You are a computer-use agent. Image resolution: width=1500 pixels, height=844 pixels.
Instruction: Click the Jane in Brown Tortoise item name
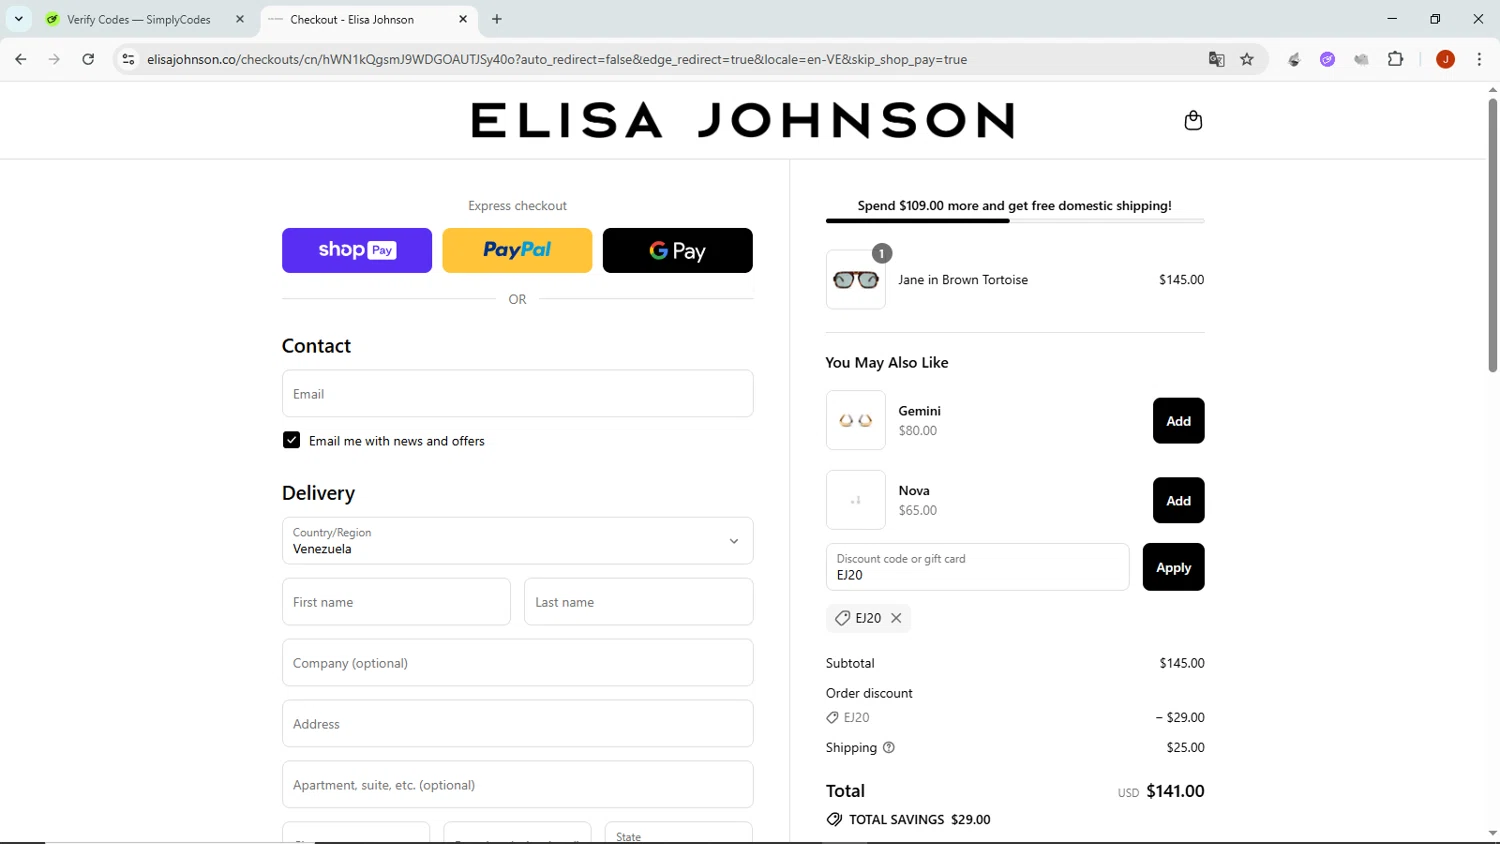[963, 280]
